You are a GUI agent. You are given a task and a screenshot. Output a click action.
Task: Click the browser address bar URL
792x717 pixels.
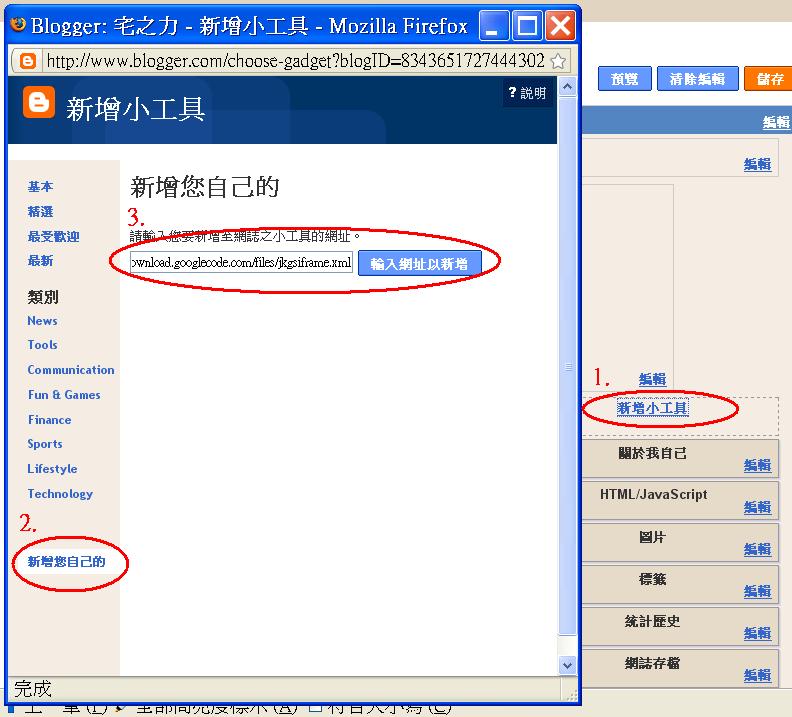(x=295, y=61)
